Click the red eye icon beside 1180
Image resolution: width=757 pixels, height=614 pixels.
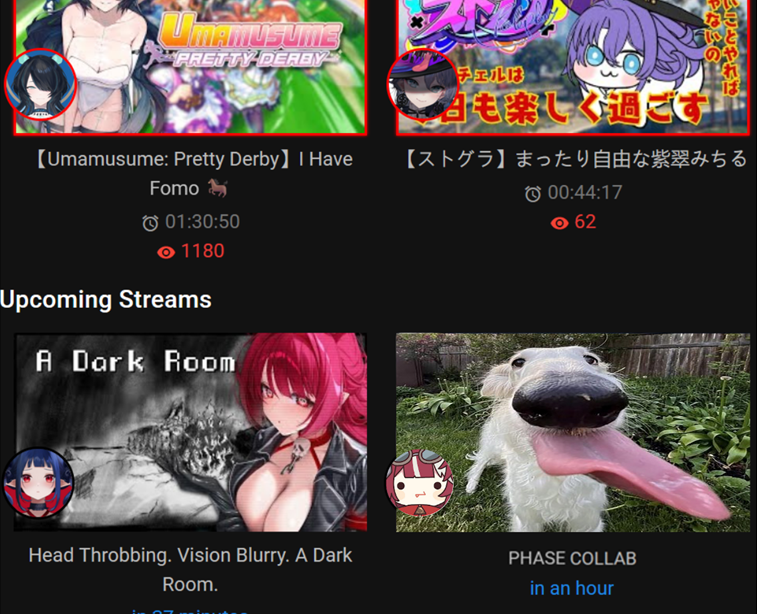[166, 252]
